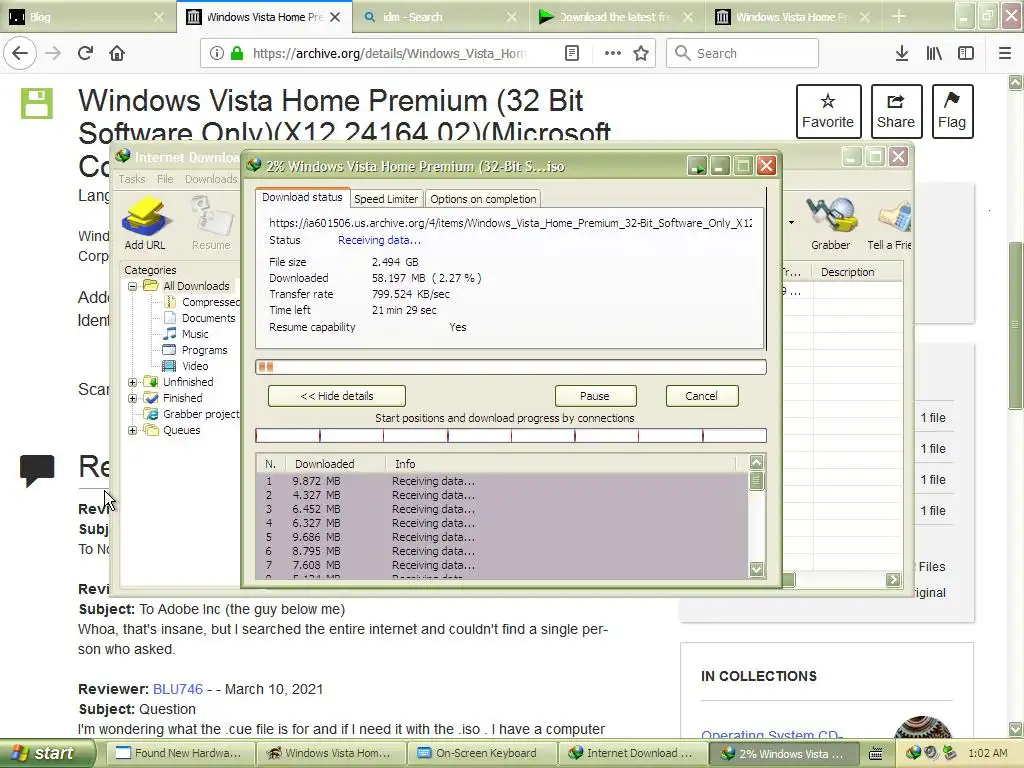Show site information icon in address bar

tap(217, 53)
